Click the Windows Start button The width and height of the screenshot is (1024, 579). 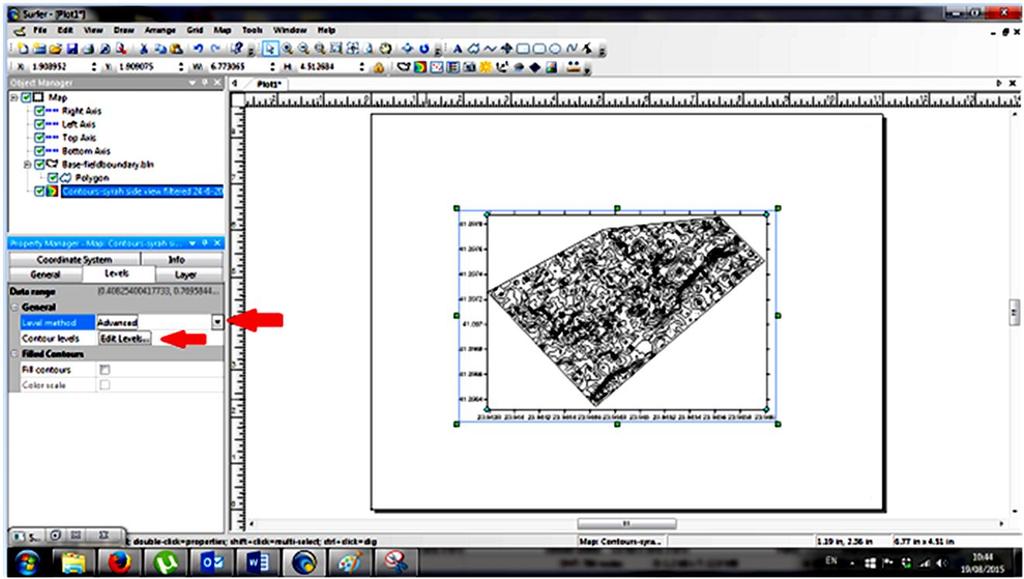[x=27, y=561]
